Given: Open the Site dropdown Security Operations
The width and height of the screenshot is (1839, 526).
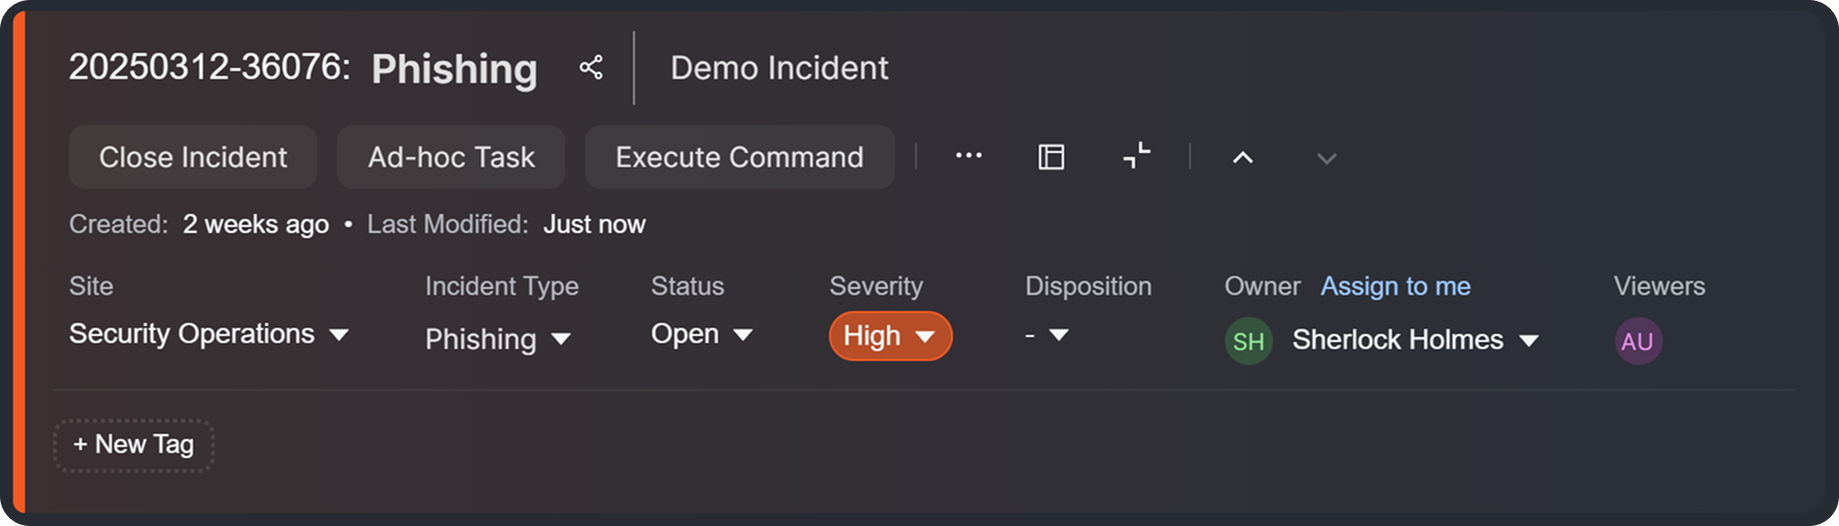Looking at the screenshot, I should pos(209,334).
